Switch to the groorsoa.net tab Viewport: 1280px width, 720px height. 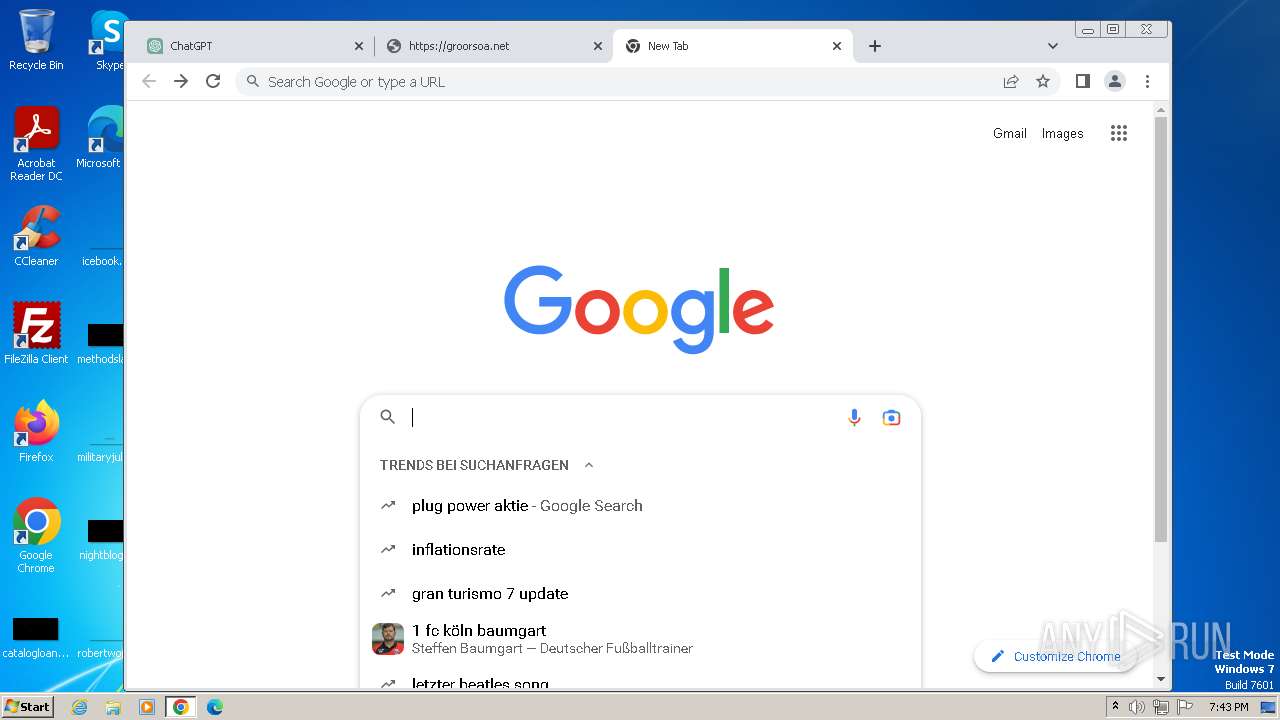point(494,46)
